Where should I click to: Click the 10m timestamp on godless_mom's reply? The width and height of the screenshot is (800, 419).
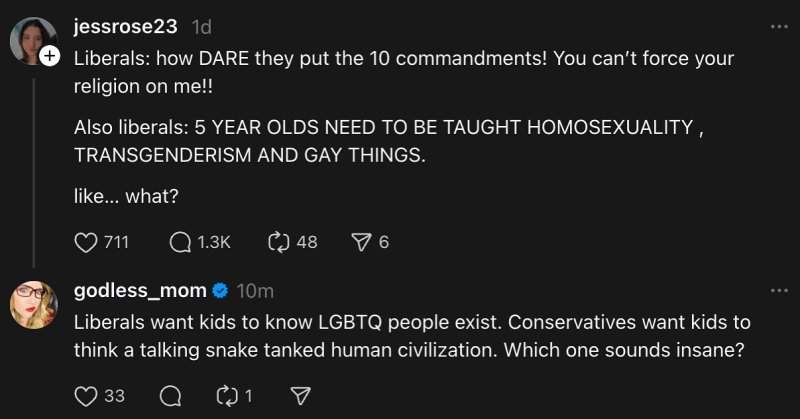pyautogui.click(x=257, y=291)
